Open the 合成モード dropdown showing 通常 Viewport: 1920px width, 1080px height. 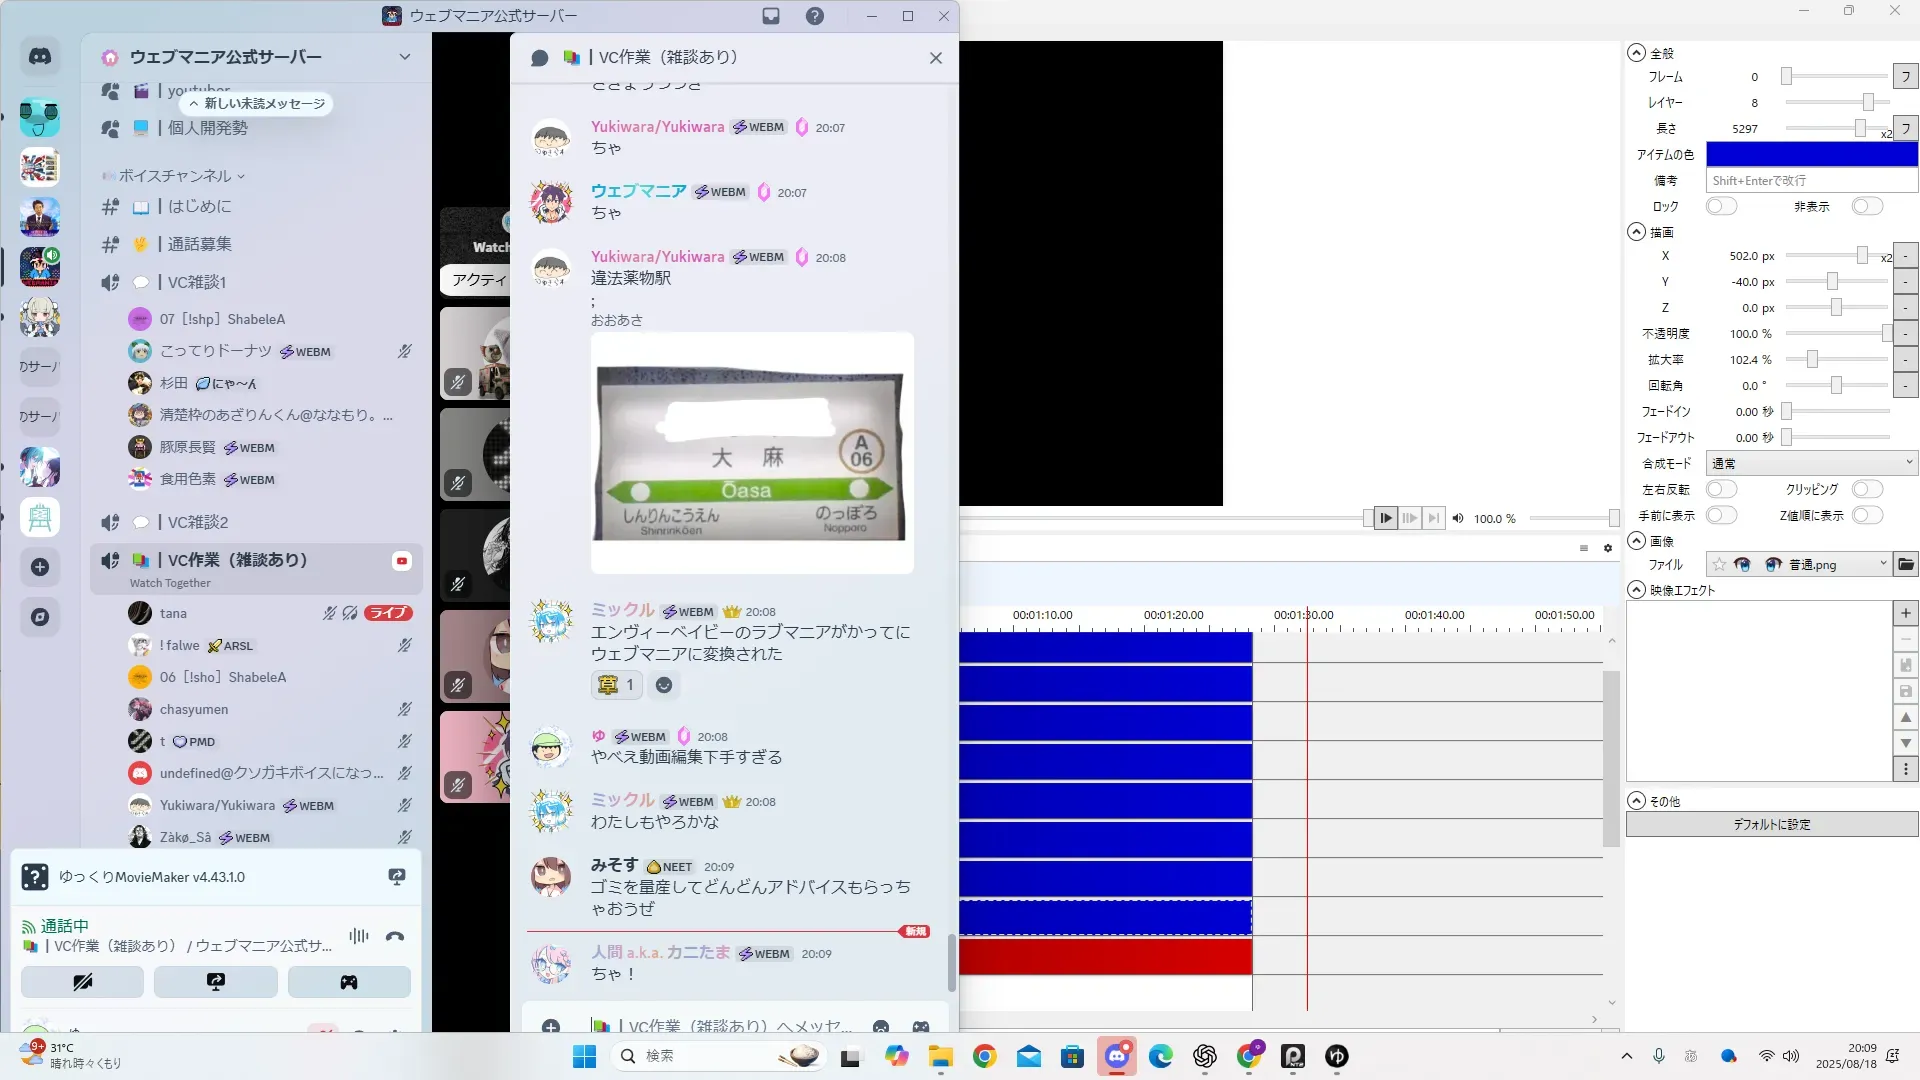[1811, 463]
